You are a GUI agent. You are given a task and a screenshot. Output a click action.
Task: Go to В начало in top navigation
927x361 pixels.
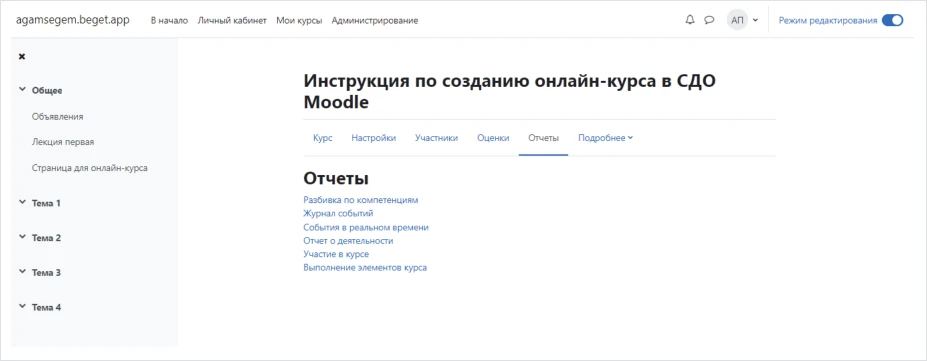tap(169, 21)
